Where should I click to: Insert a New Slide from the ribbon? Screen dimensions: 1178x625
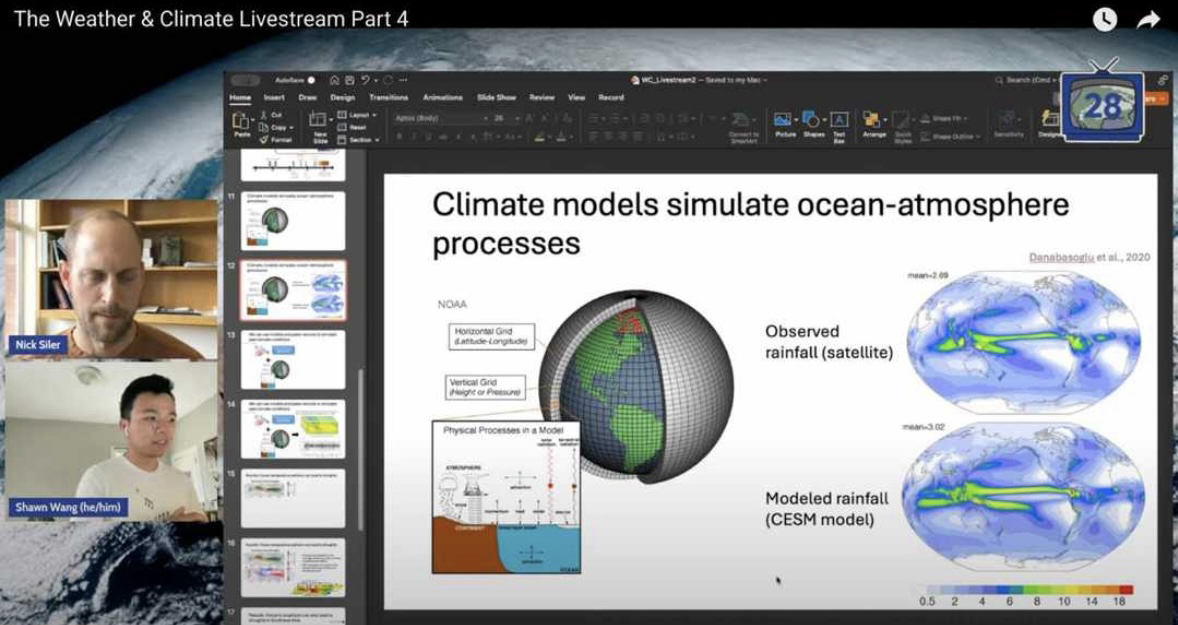tap(320, 121)
